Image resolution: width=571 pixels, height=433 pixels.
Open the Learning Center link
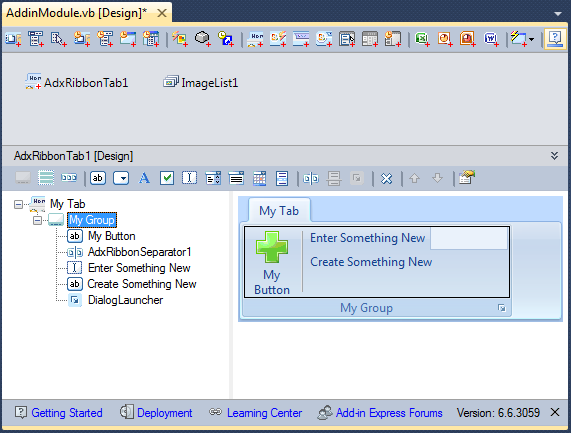(x=264, y=413)
